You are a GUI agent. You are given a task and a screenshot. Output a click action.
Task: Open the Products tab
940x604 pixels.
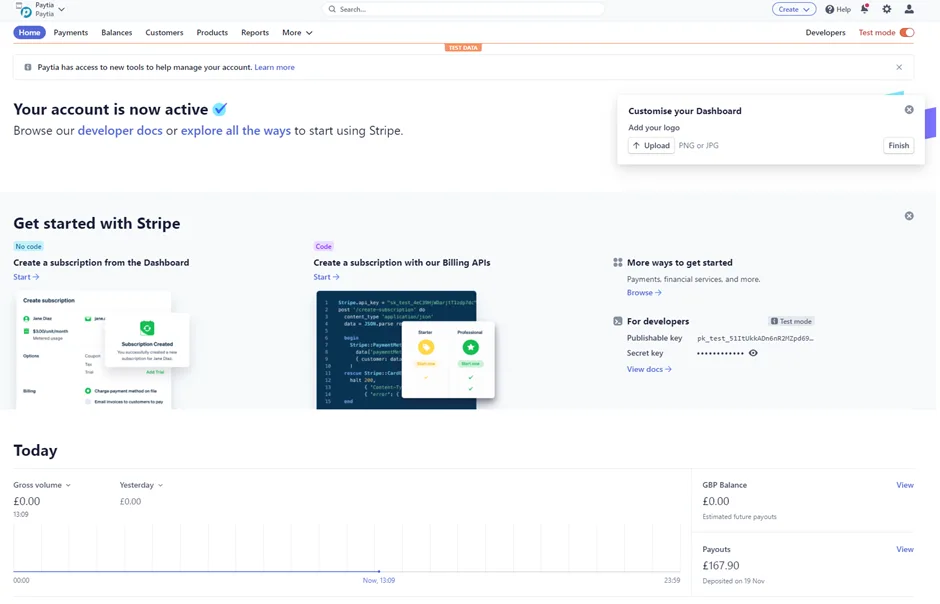[x=212, y=32]
